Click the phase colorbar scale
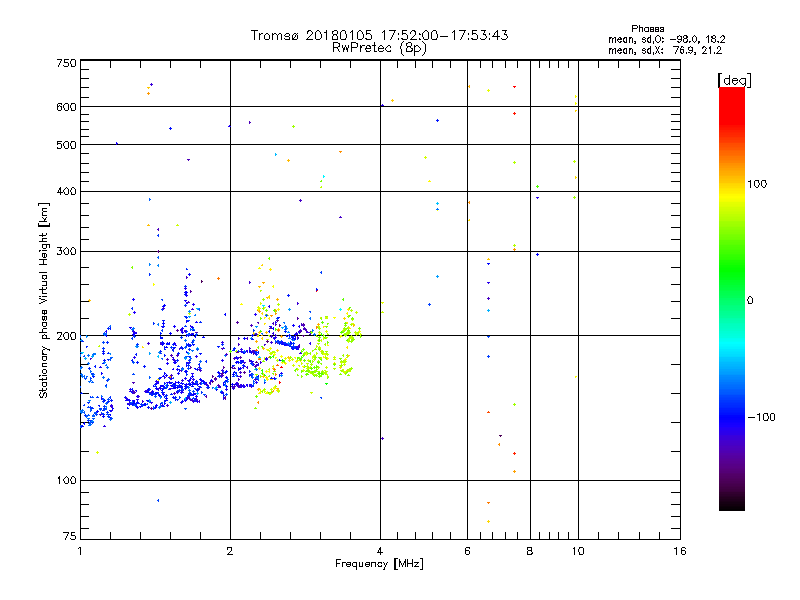800x600 pixels. pos(732,298)
